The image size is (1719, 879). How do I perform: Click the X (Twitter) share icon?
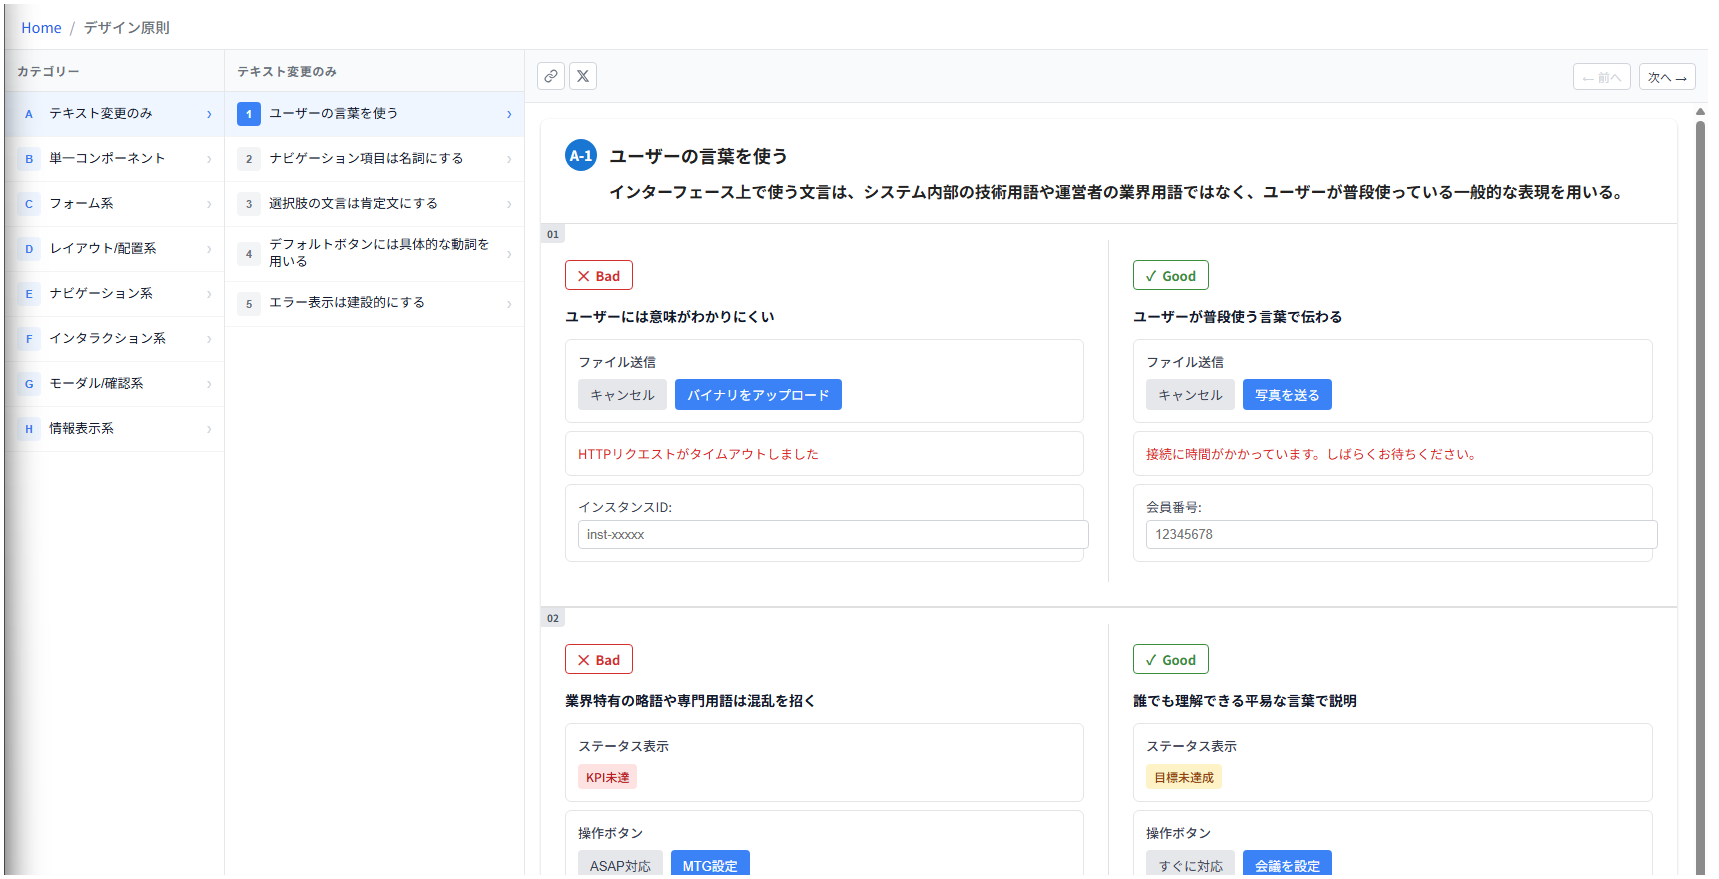(x=583, y=76)
